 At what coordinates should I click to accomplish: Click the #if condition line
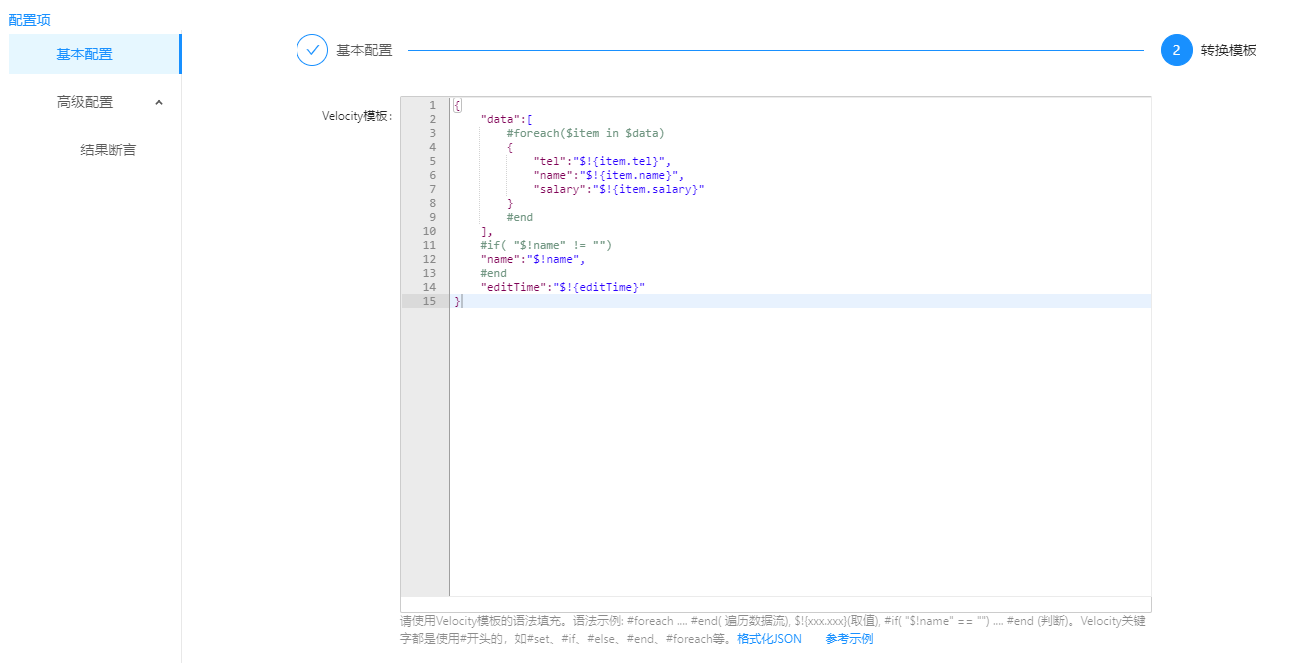[545, 245]
